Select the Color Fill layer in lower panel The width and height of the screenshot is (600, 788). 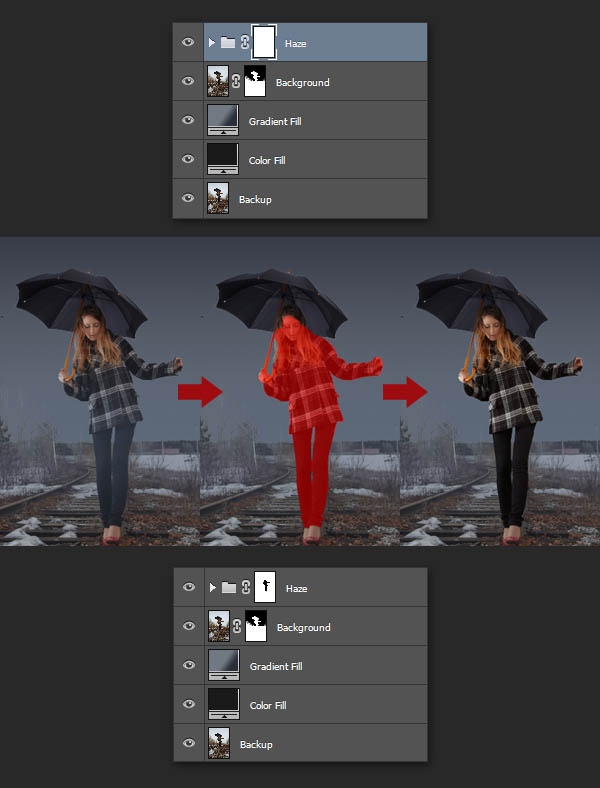(x=268, y=705)
